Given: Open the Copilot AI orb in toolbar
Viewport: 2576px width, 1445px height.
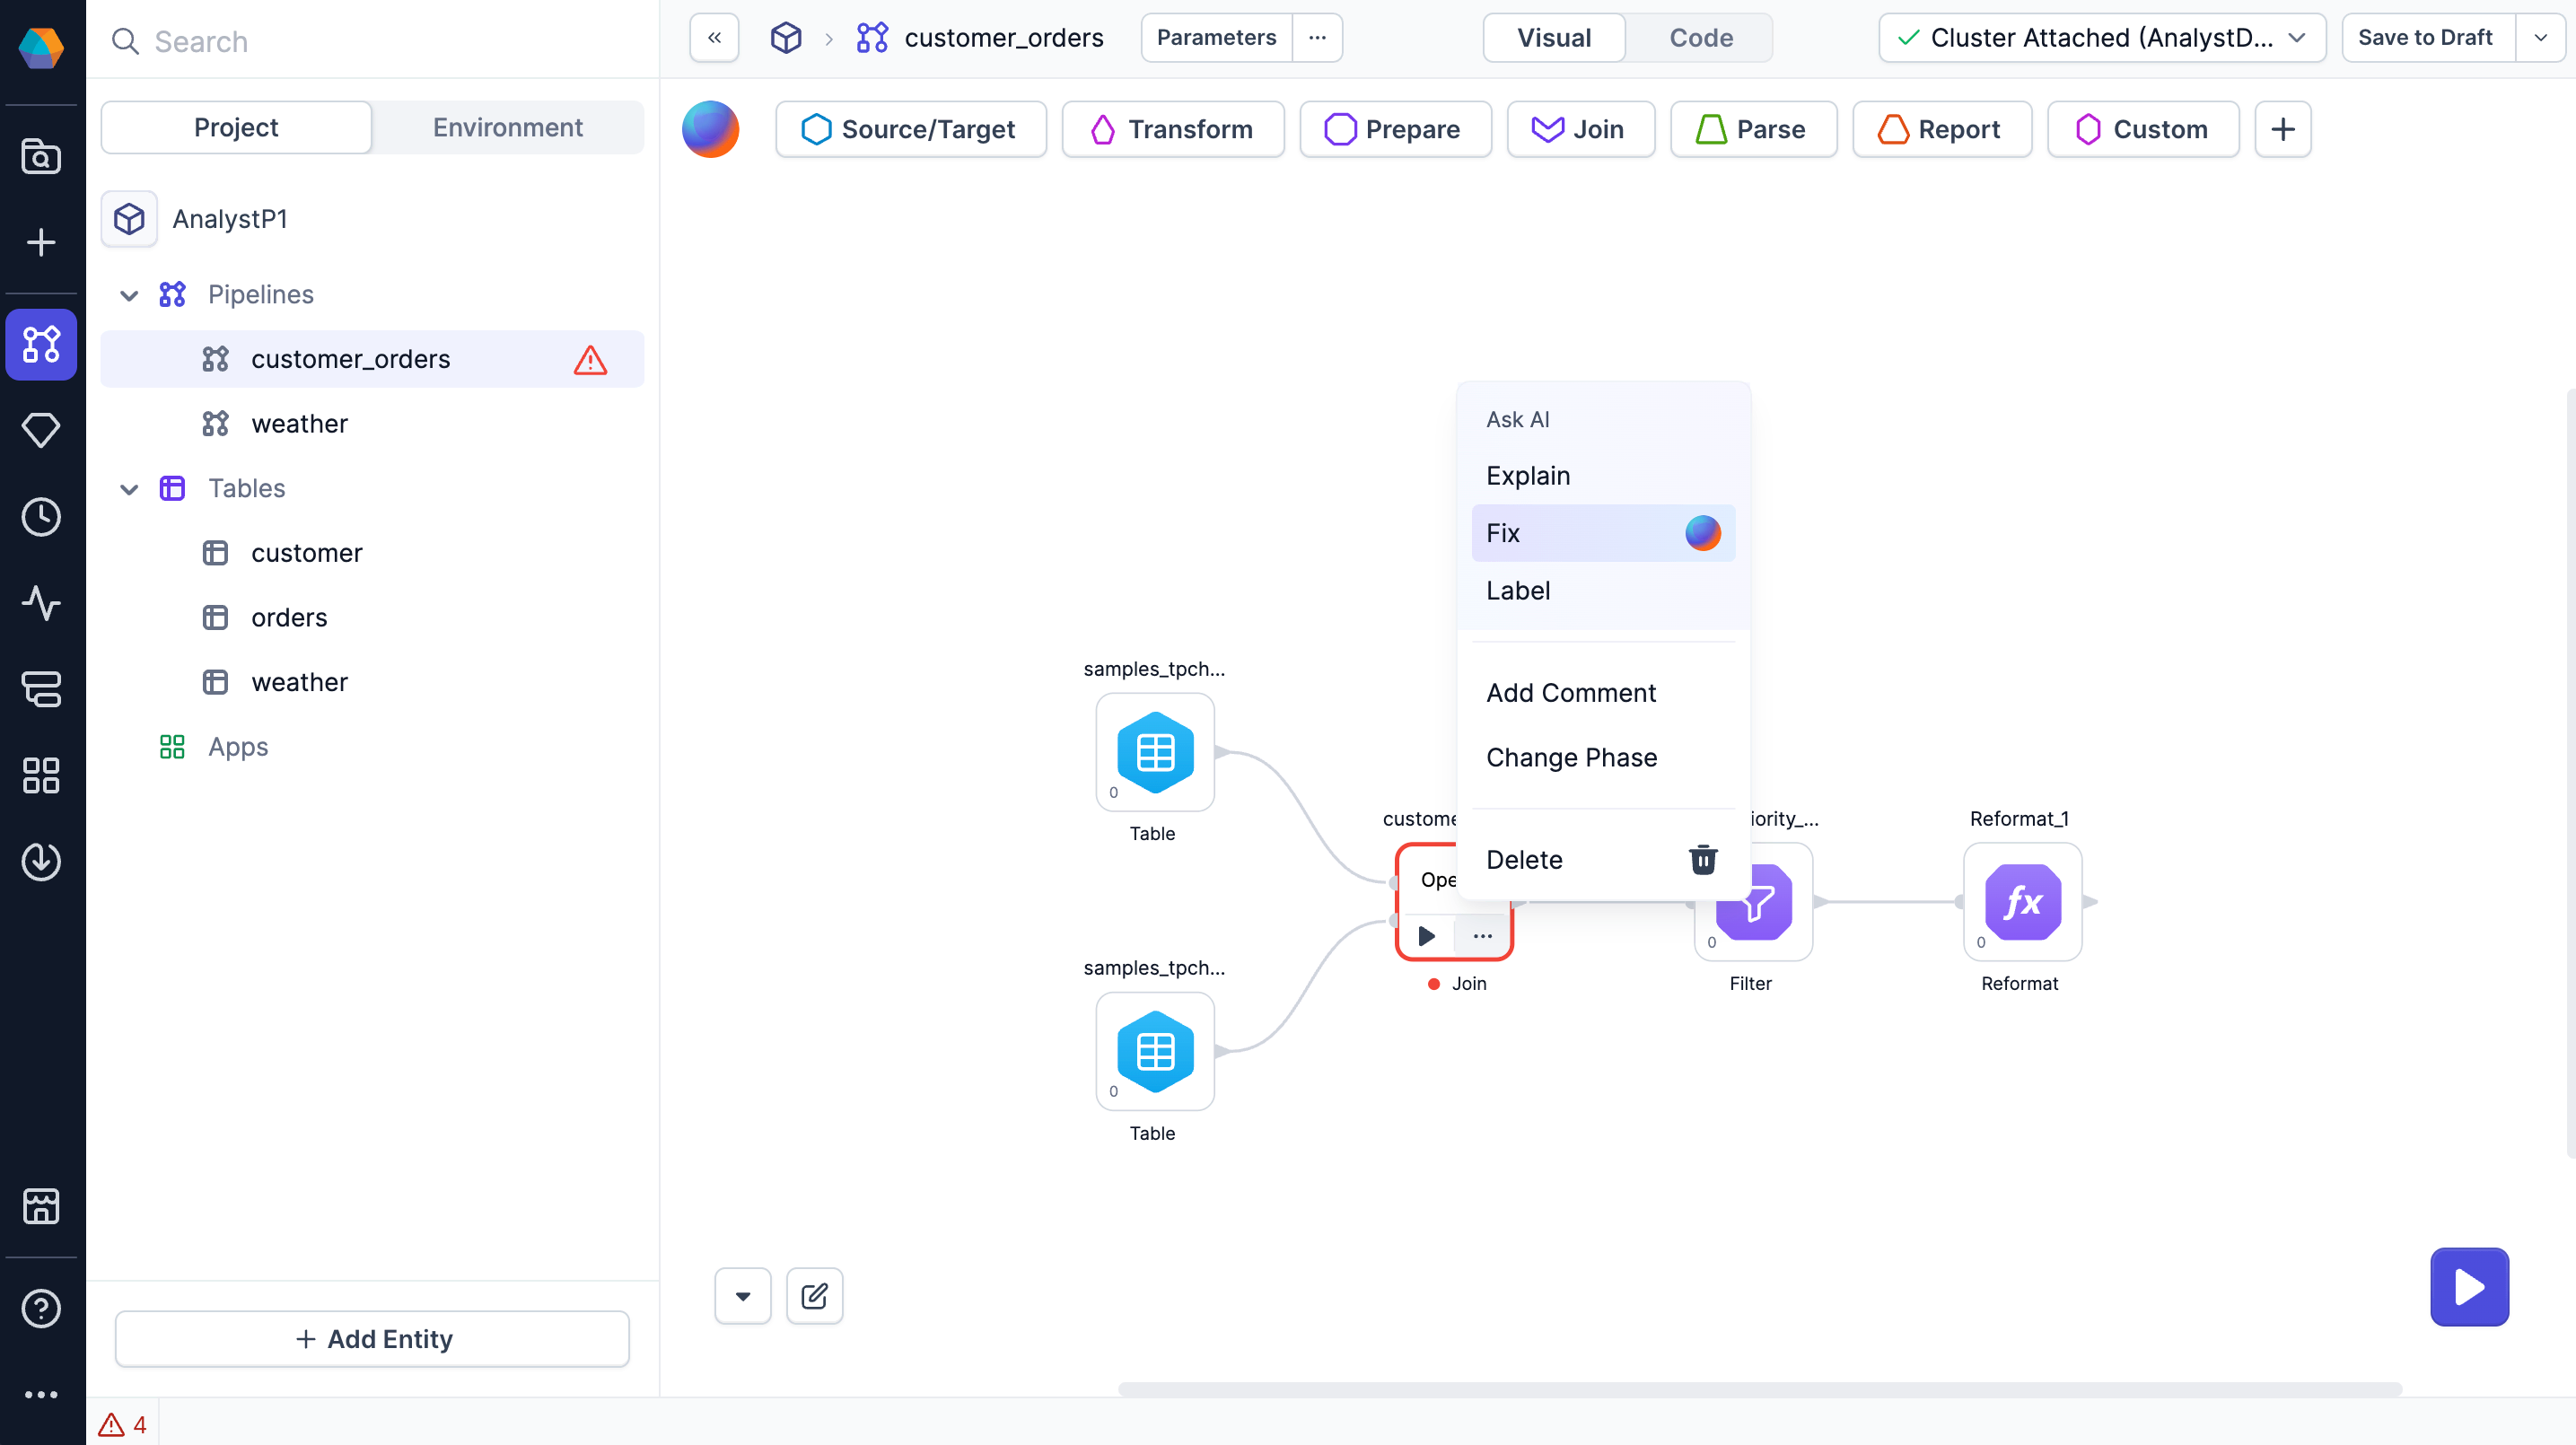Looking at the screenshot, I should click(x=710, y=129).
